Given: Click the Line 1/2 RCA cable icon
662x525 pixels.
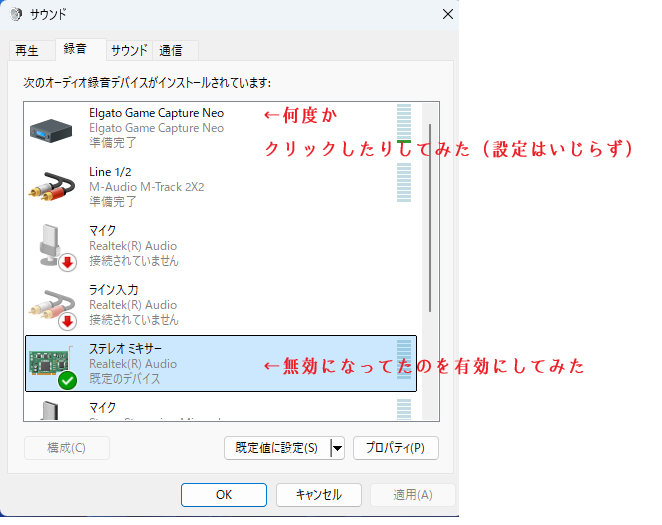Looking at the screenshot, I should click(x=52, y=186).
